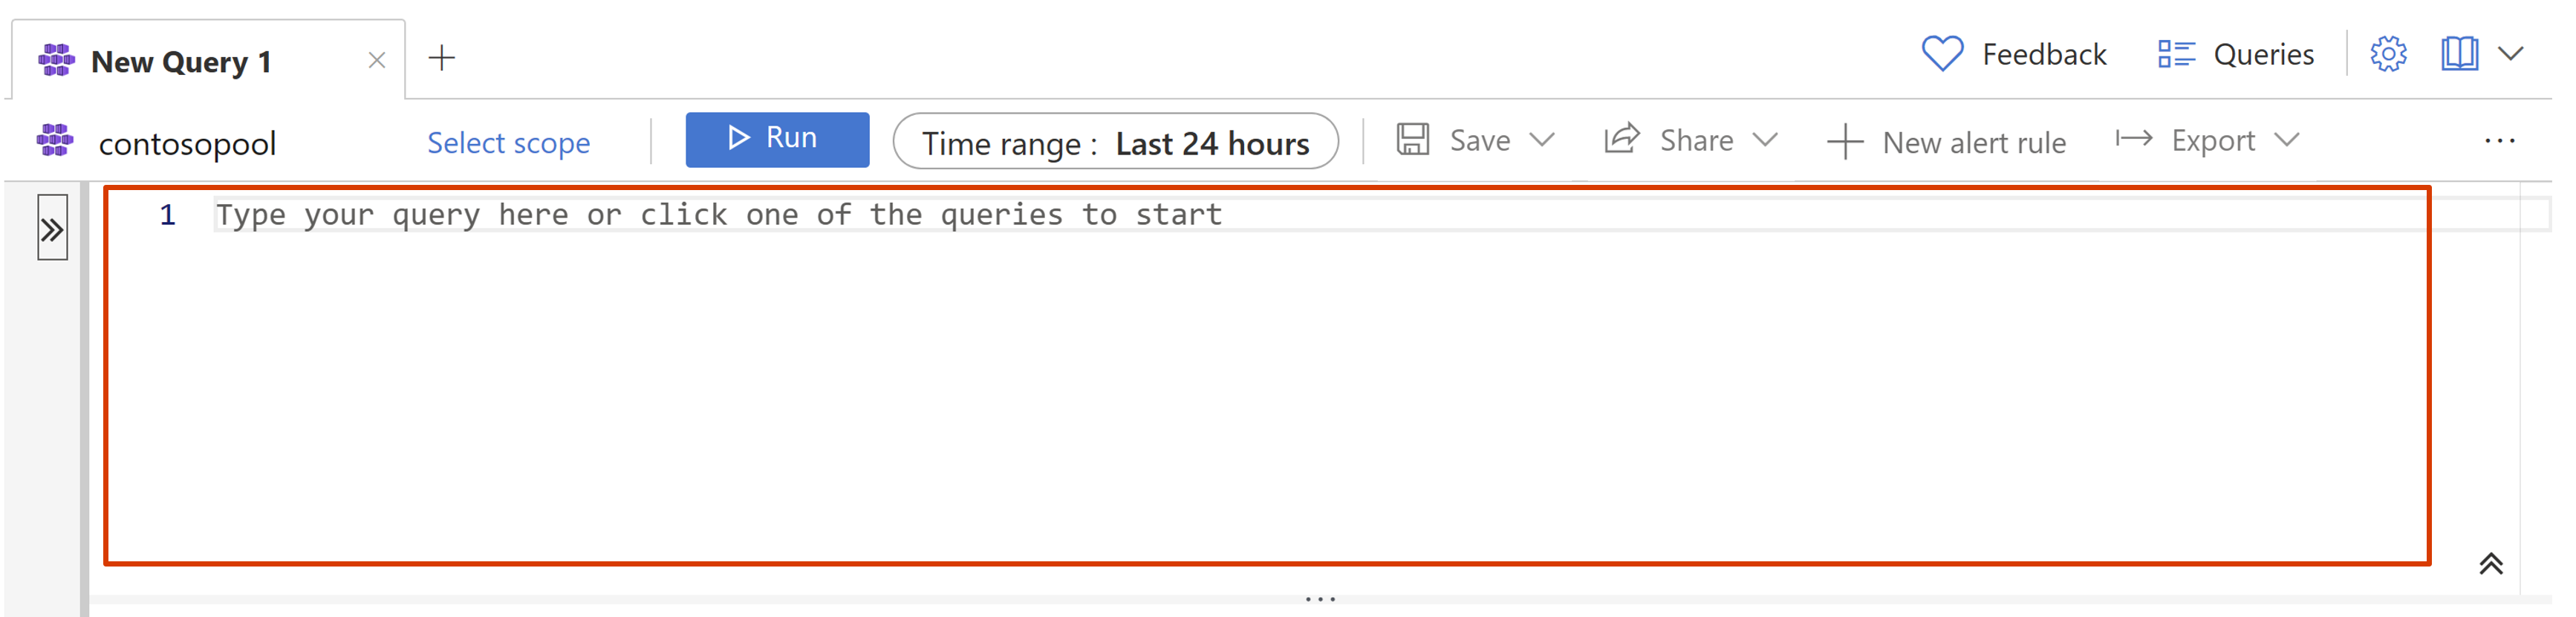This screenshot has width=2576, height=617.
Task: Open the Feedback heart icon
Action: coord(1942,54)
